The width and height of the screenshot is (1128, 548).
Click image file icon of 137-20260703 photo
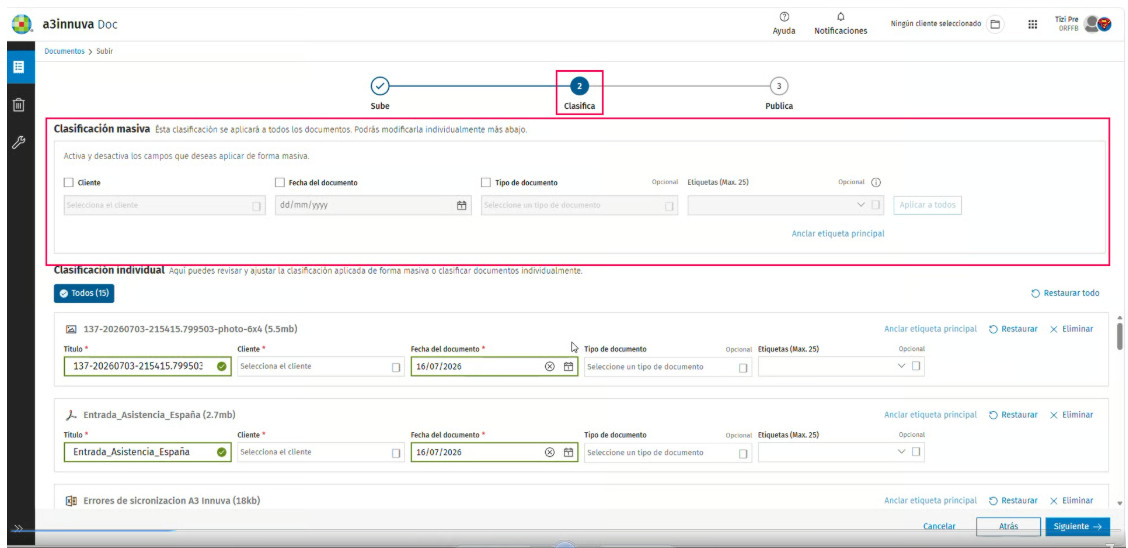(70, 329)
